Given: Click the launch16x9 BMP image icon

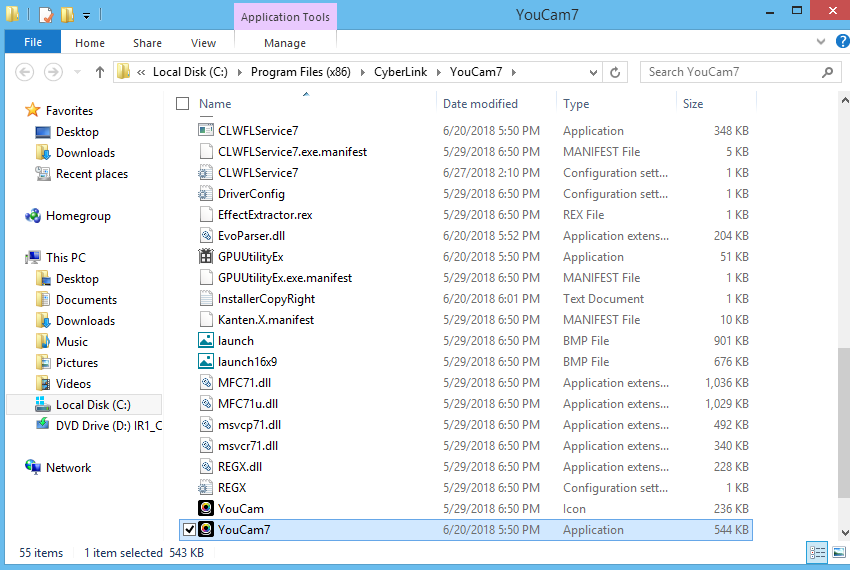Looking at the screenshot, I should pyautogui.click(x=205, y=361).
